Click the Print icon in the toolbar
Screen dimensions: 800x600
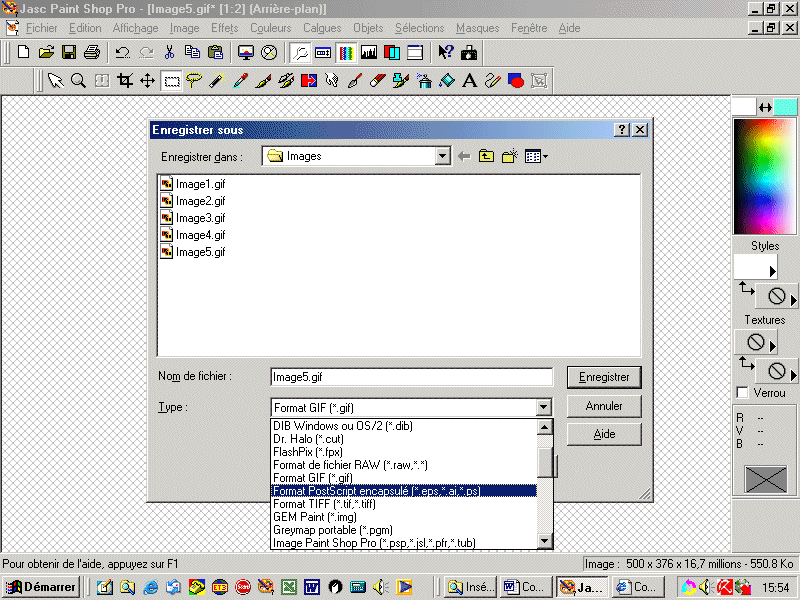point(92,52)
